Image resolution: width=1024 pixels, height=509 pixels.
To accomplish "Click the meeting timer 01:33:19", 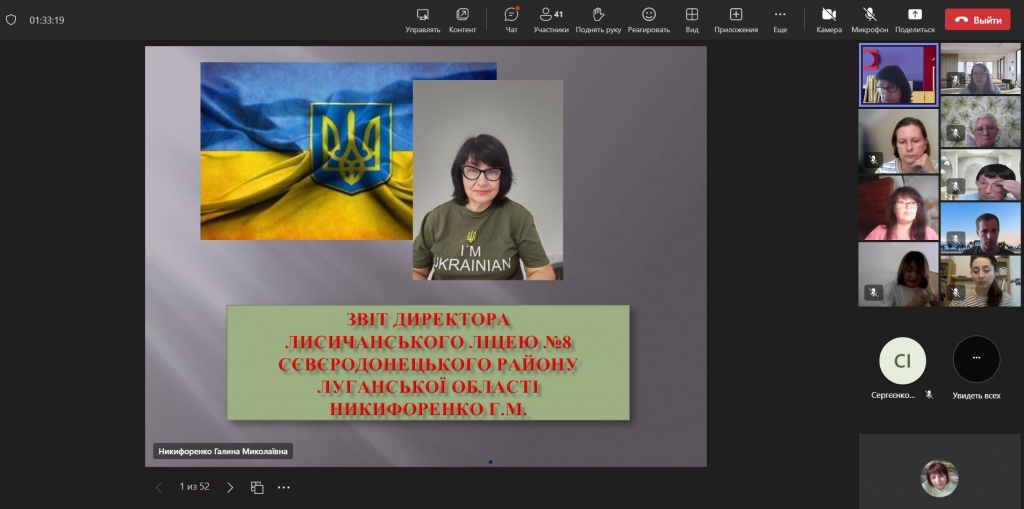I will [x=47, y=20].
